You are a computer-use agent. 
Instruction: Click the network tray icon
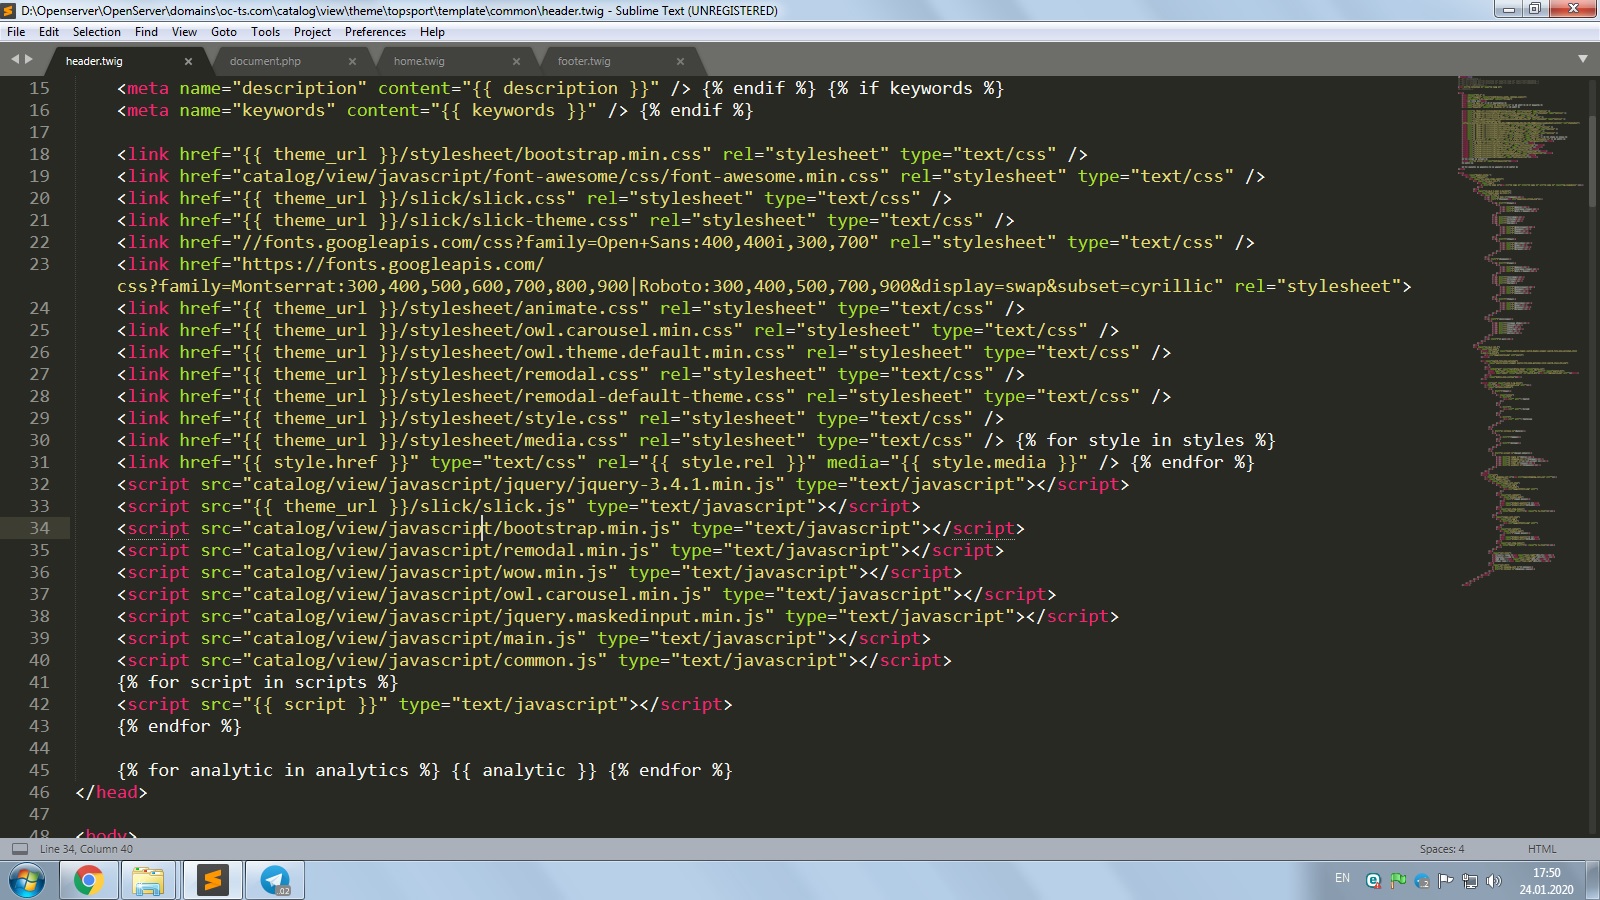[1470, 881]
